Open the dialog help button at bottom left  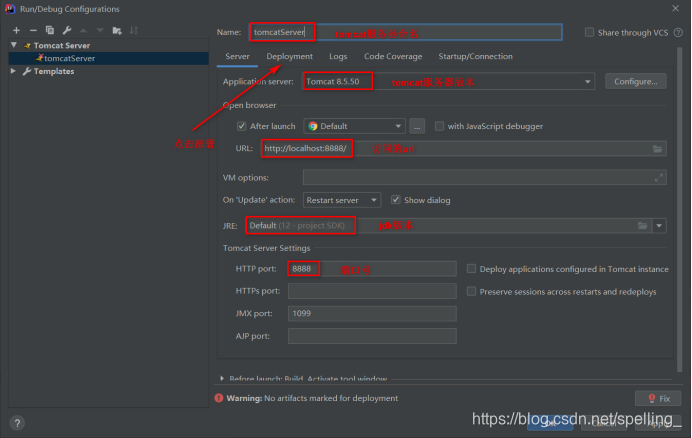17,423
